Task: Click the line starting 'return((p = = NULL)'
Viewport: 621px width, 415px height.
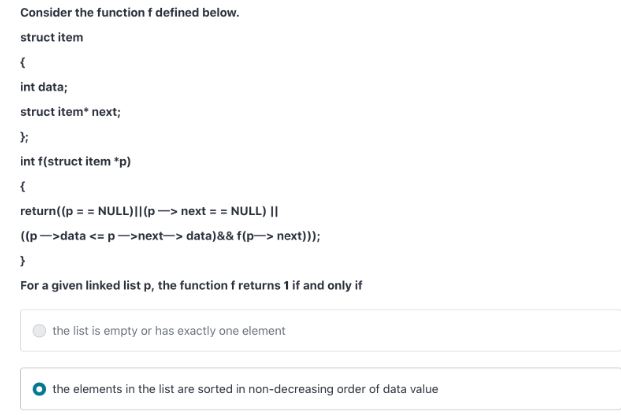Action: point(149,211)
